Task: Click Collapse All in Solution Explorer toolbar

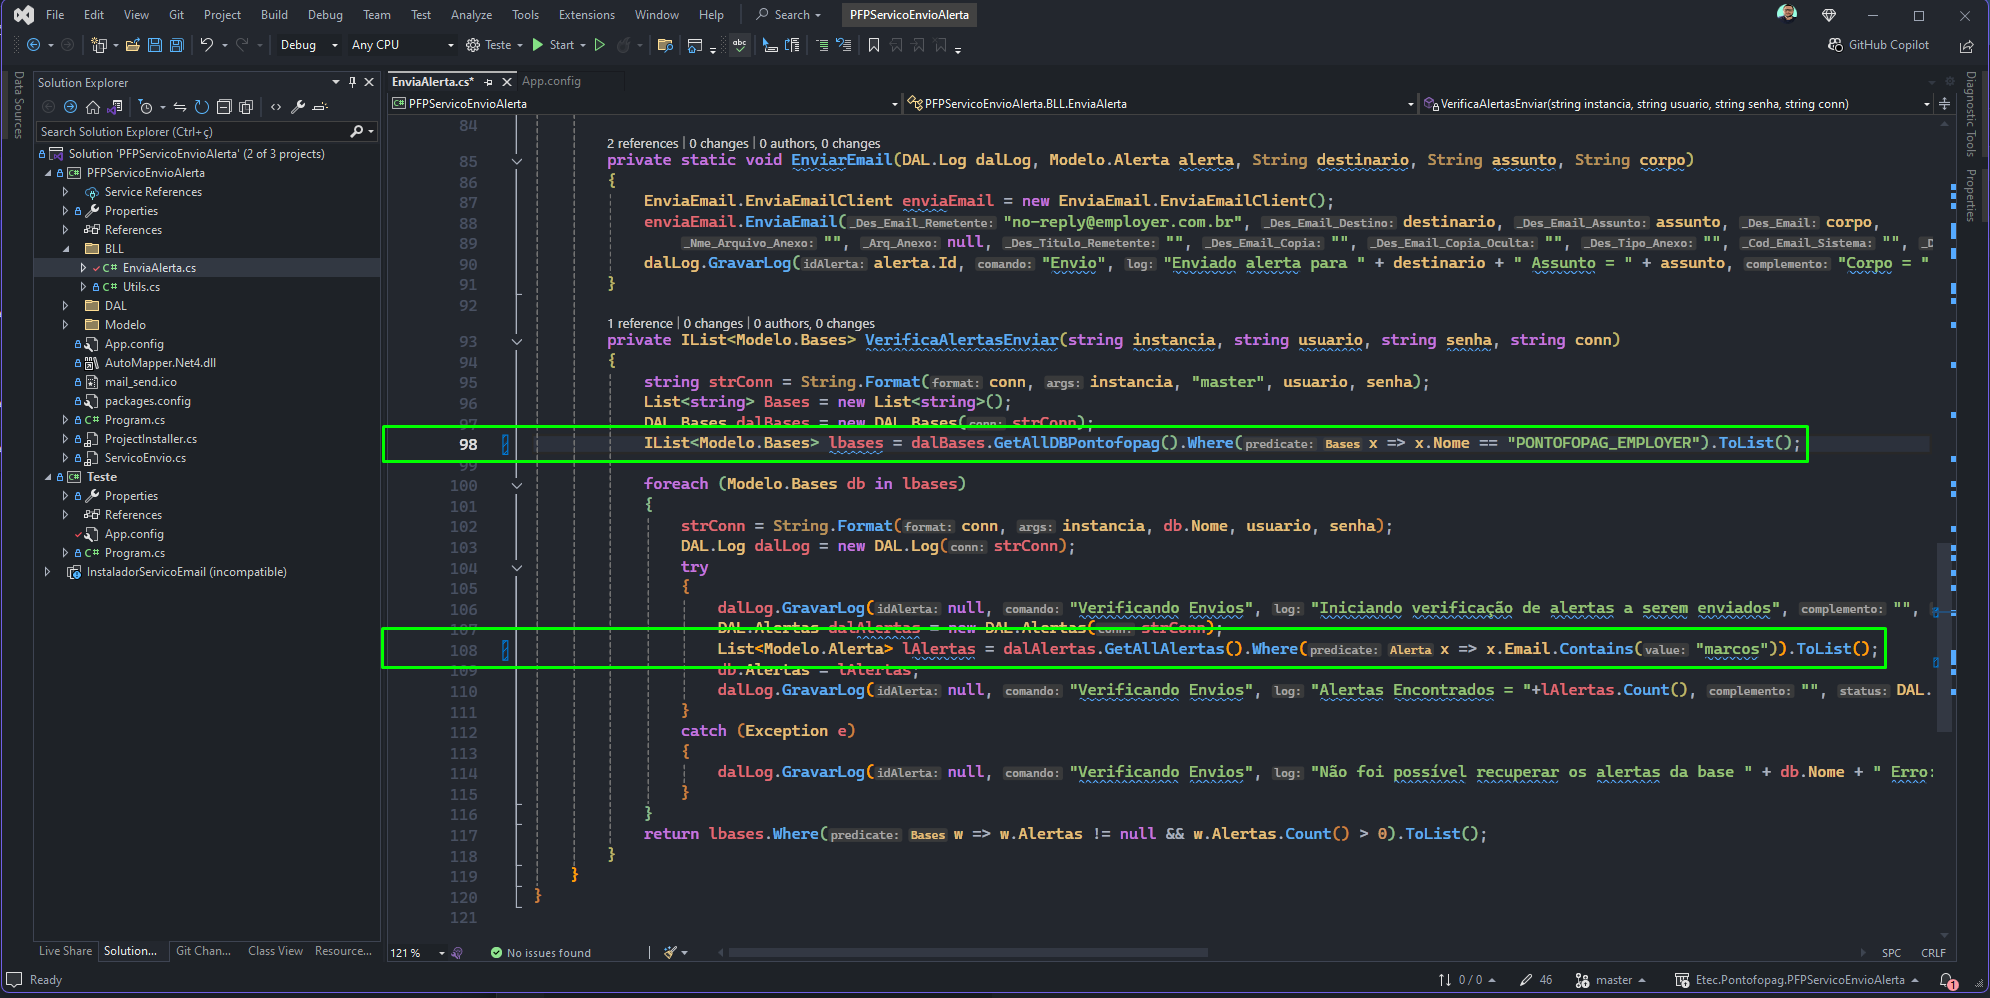Action: coord(224,107)
